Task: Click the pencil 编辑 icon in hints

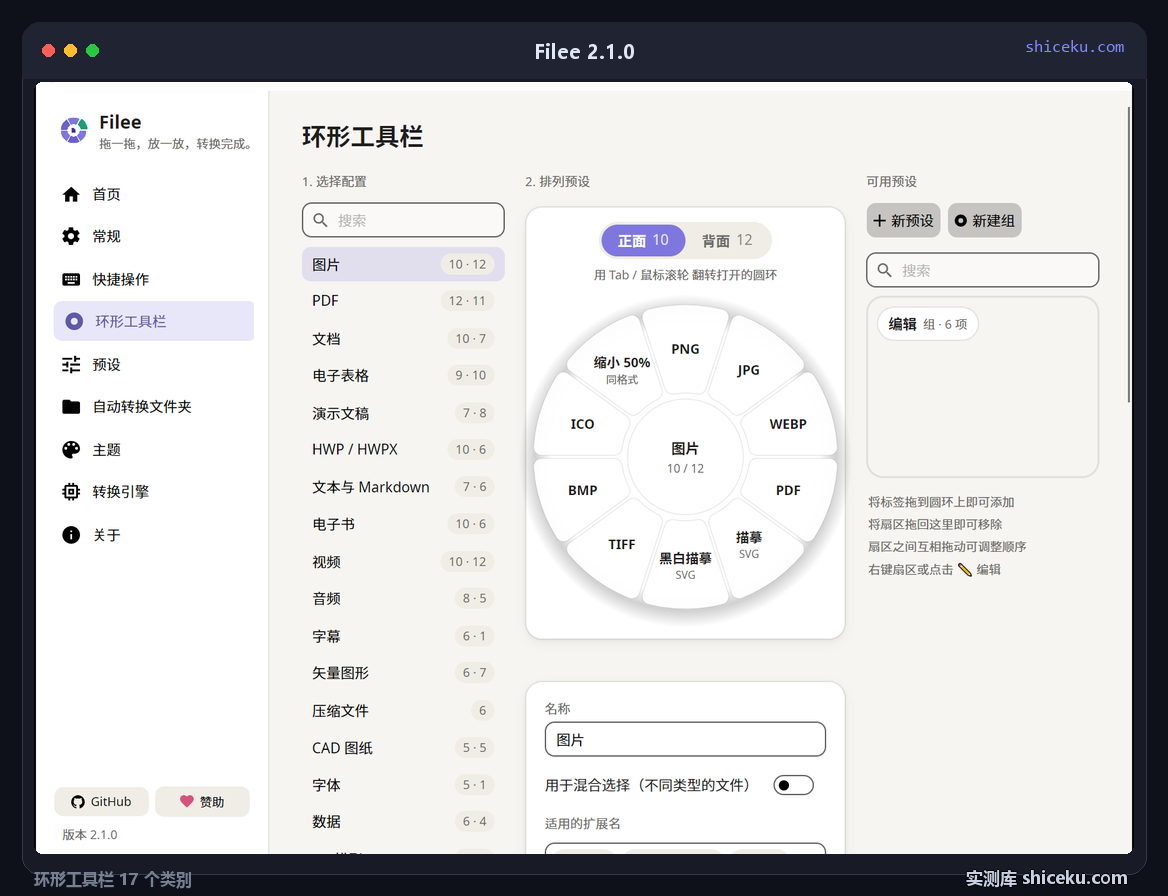Action: (965, 570)
